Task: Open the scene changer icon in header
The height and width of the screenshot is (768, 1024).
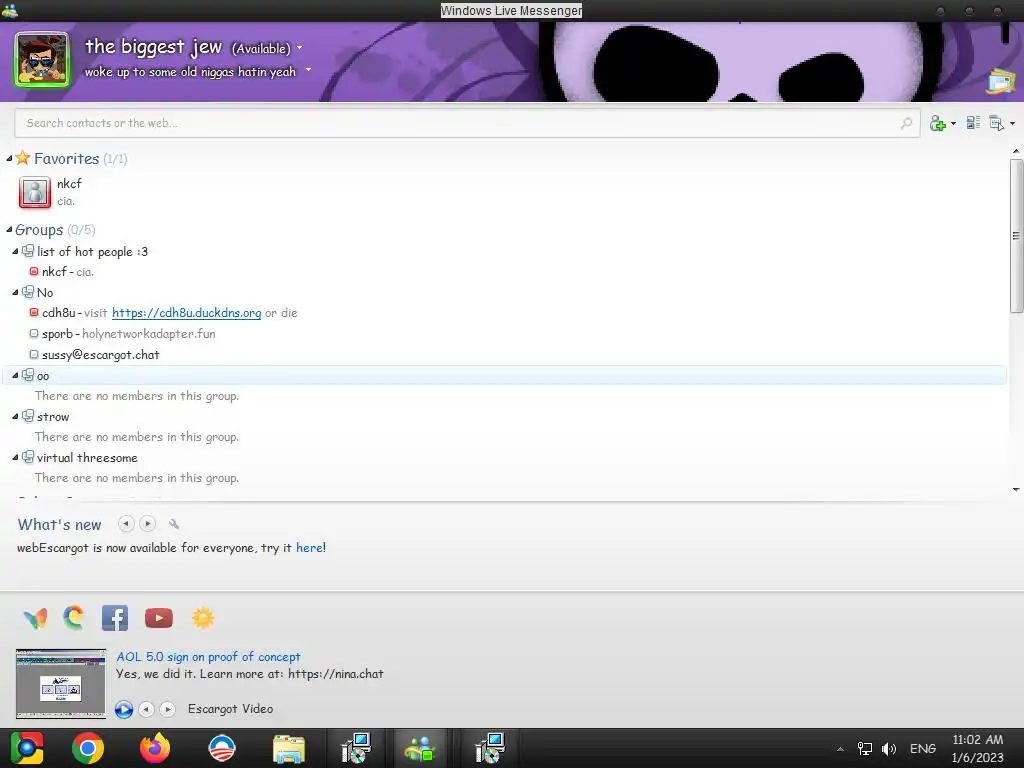Action: [1000, 82]
